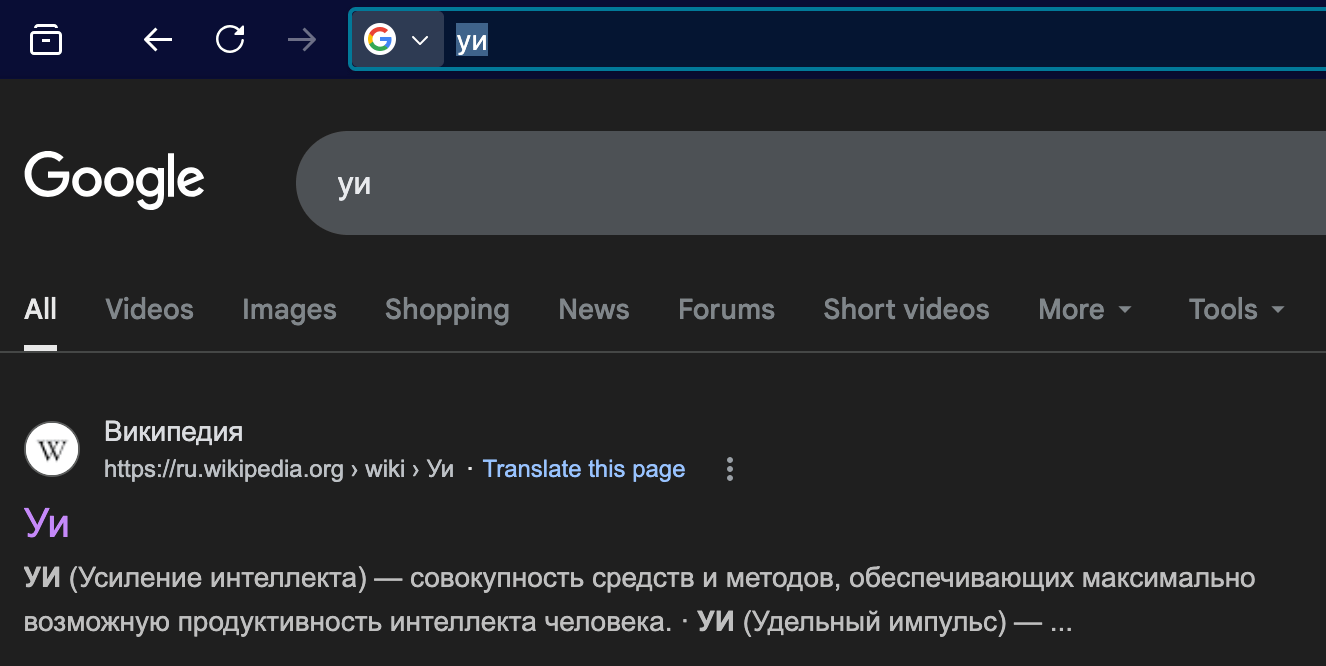The height and width of the screenshot is (666, 1326).
Task: Click the Wikipedia globe favicon on the result
Action: [51, 449]
